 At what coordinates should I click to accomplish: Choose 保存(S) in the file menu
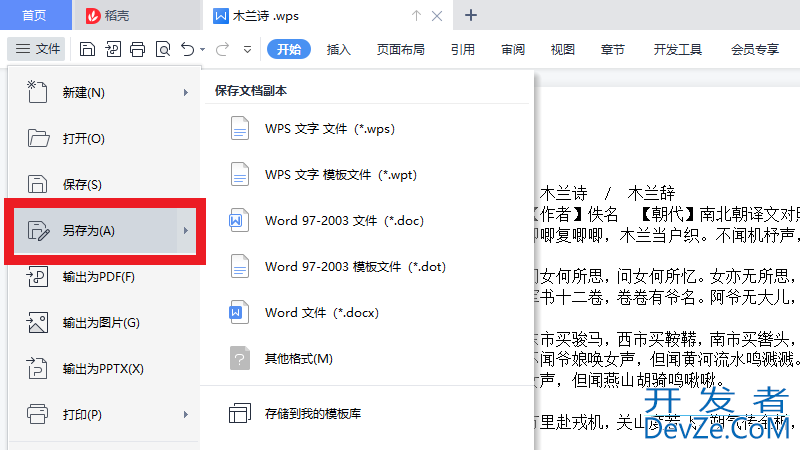click(105, 184)
